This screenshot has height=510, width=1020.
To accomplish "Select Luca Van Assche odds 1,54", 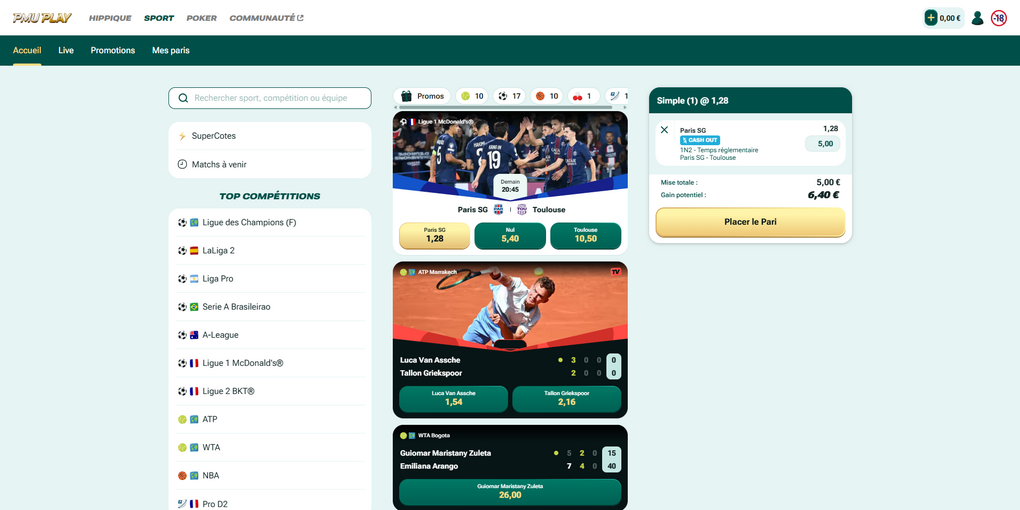I will (x=453, y=399).
